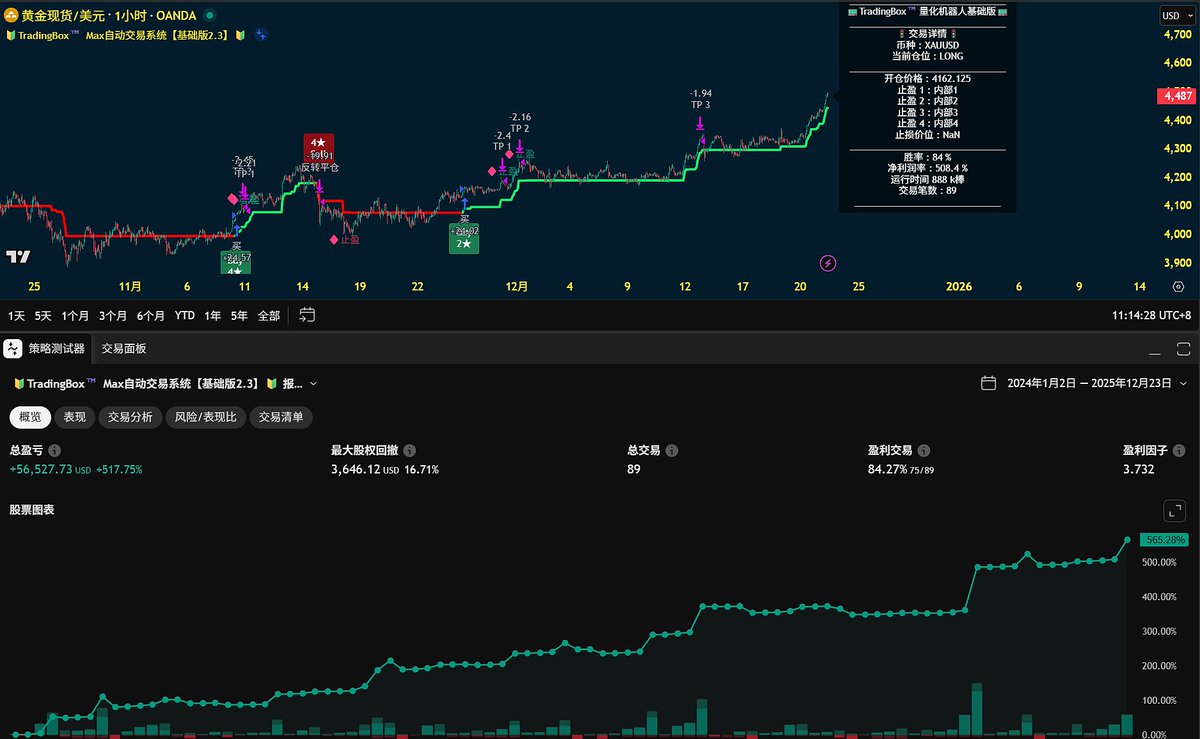
Task: Click the TP 3 arrow marker
Action: 700,123
